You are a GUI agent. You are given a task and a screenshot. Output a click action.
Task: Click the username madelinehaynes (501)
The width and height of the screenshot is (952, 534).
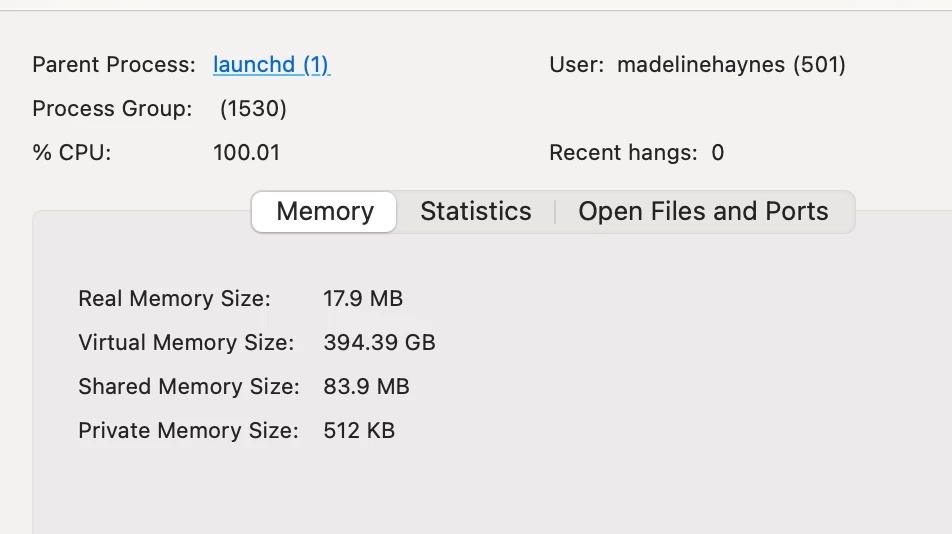(x=731, y=65)
